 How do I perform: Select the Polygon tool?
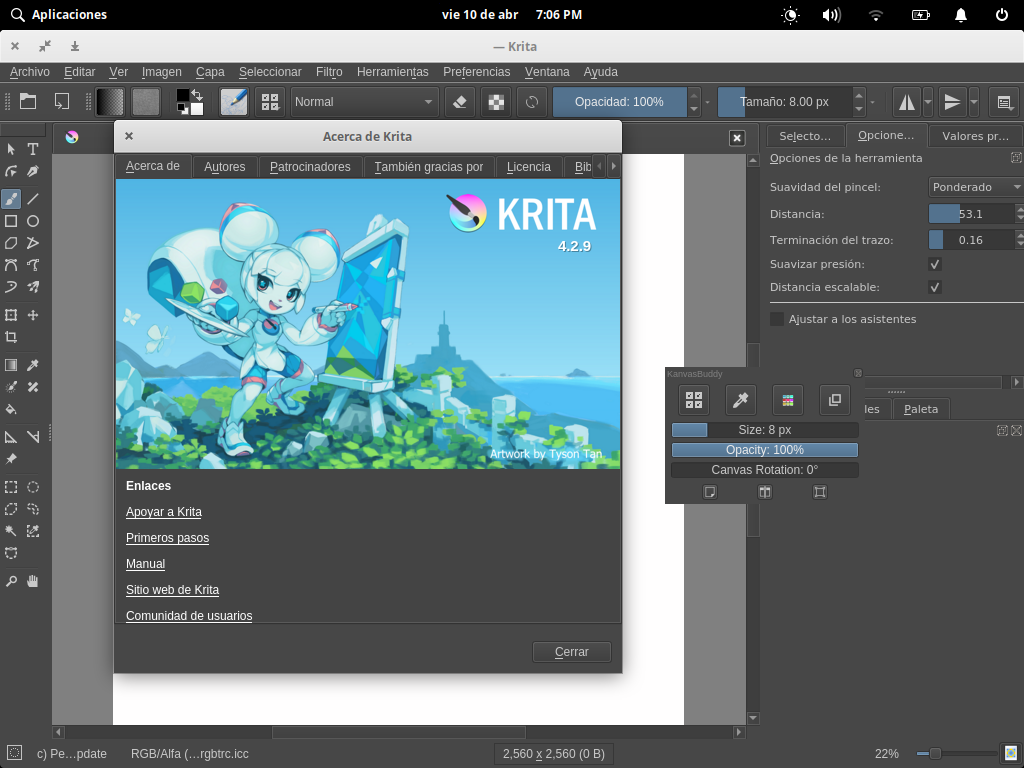click(x=11, y=243)
